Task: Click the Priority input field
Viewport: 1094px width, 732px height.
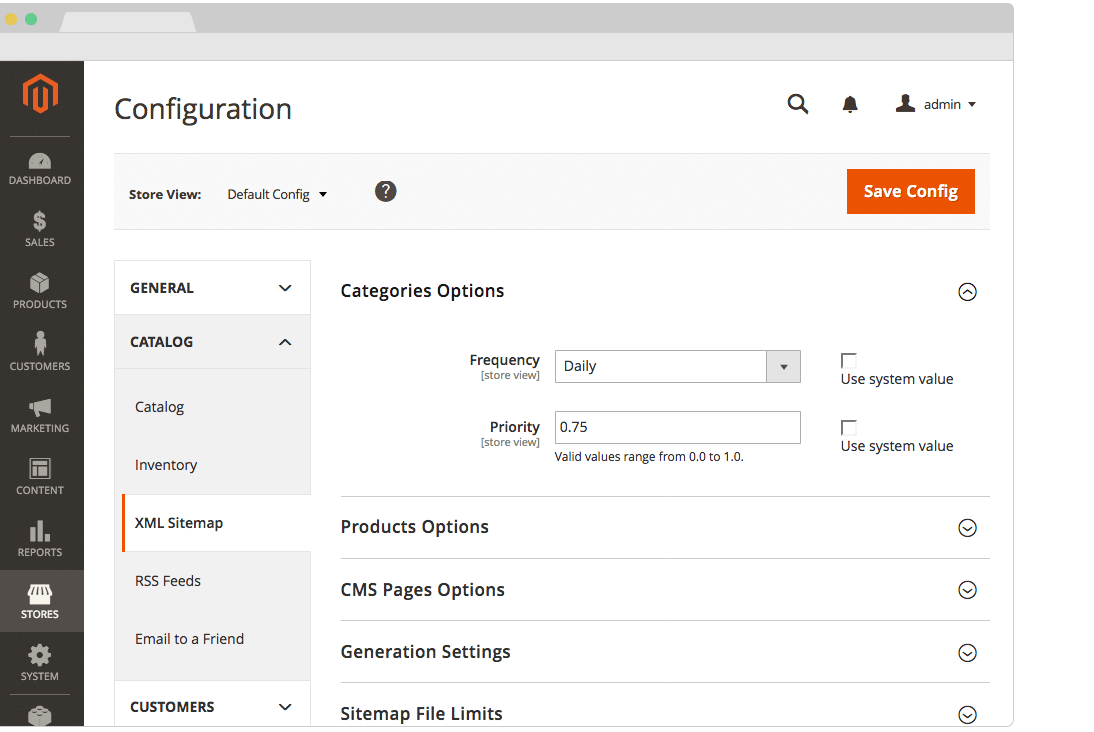Action: coord(677,427)
